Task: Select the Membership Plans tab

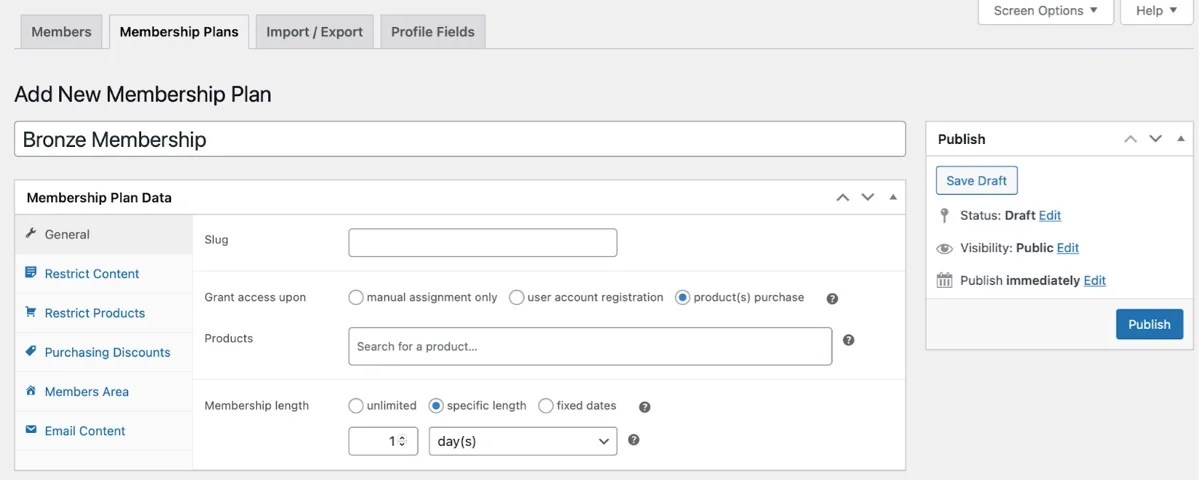Action: point(179,31)
